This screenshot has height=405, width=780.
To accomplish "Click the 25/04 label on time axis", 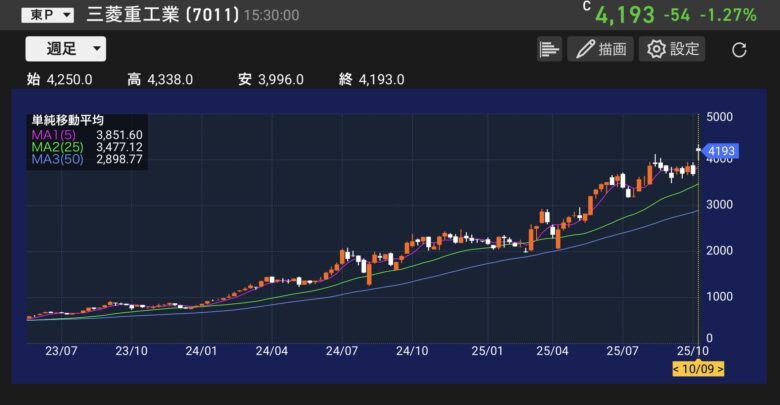I will (552, 351).
